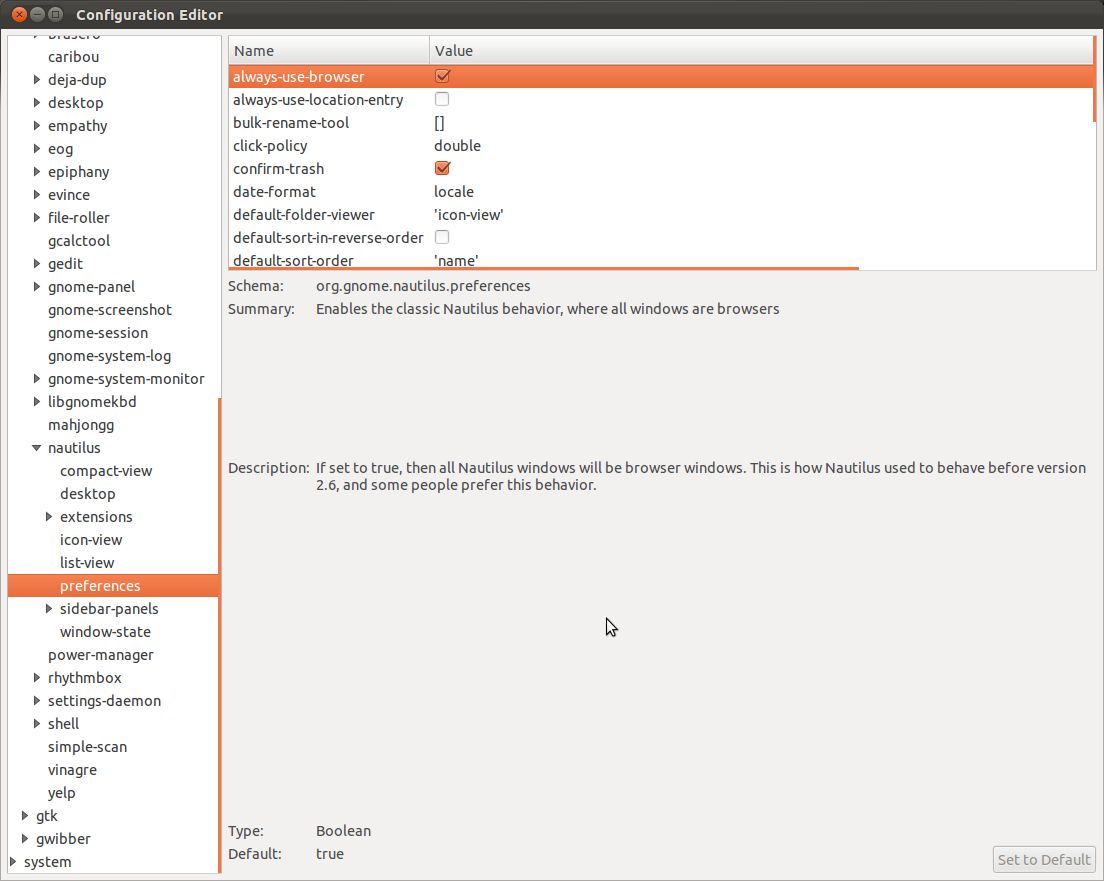The height and width of the screenshot is (881, 1104).
Task: Edit the bulk-rename-tool value []
Action: click(x=439, y=123)
